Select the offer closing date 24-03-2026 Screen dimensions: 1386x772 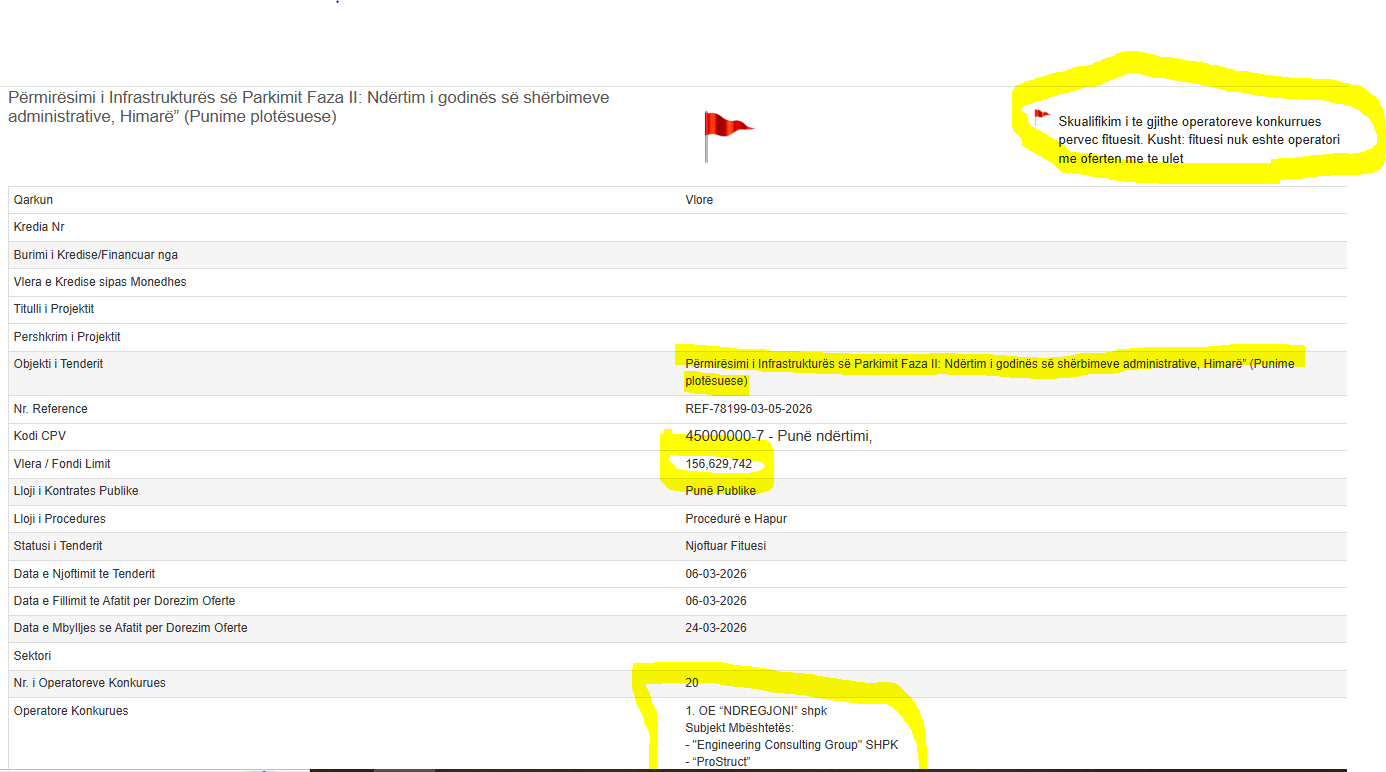[715, 628]
